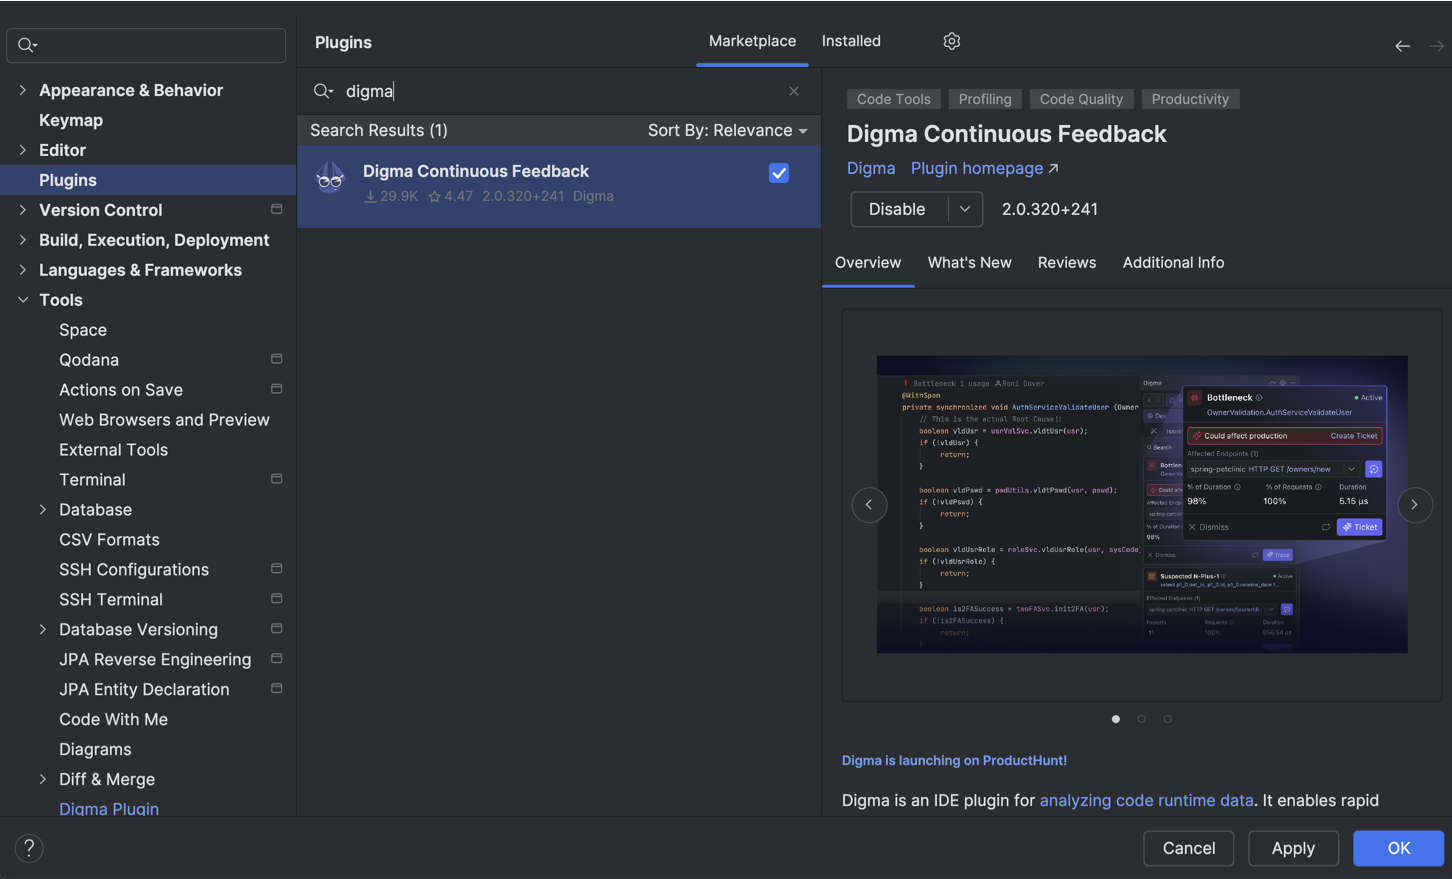The width and height of the screenshot is (1452, 879).
Task: Click the magnifier icon in the plugin search bar
Action: tap(322, 91)
